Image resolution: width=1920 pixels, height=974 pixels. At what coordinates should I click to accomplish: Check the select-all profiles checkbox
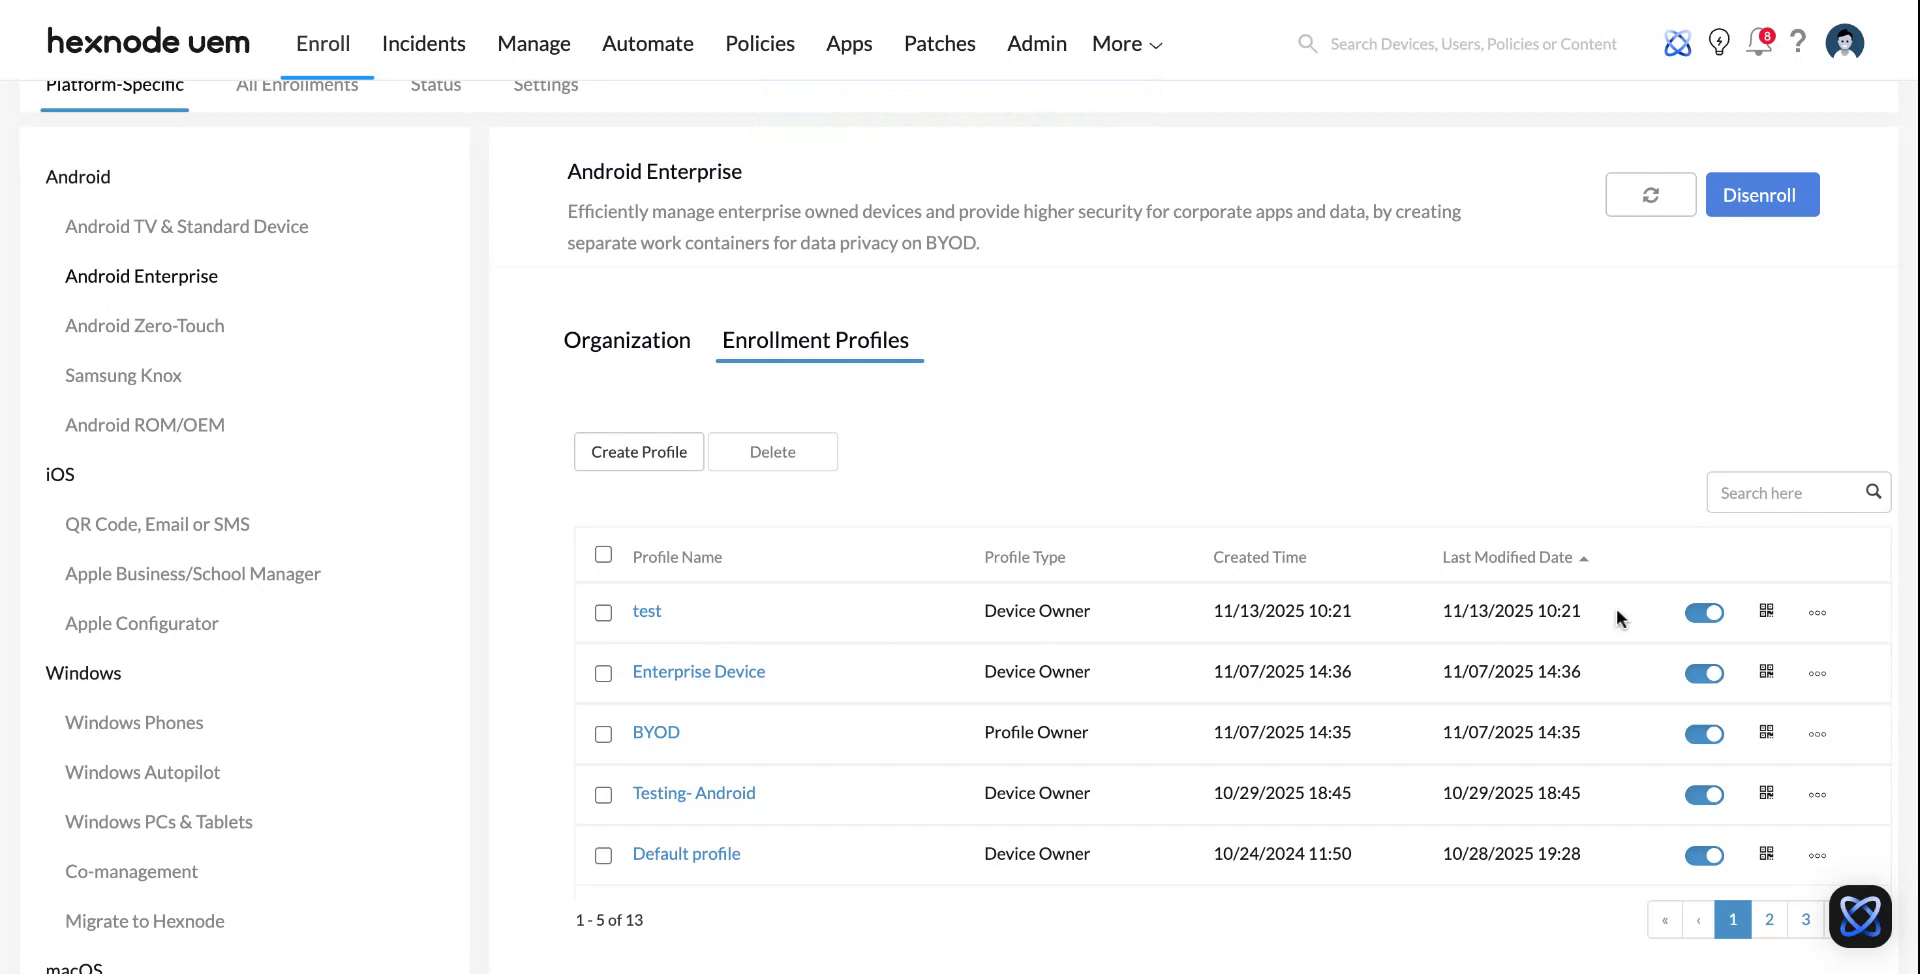tap(603, 555)
